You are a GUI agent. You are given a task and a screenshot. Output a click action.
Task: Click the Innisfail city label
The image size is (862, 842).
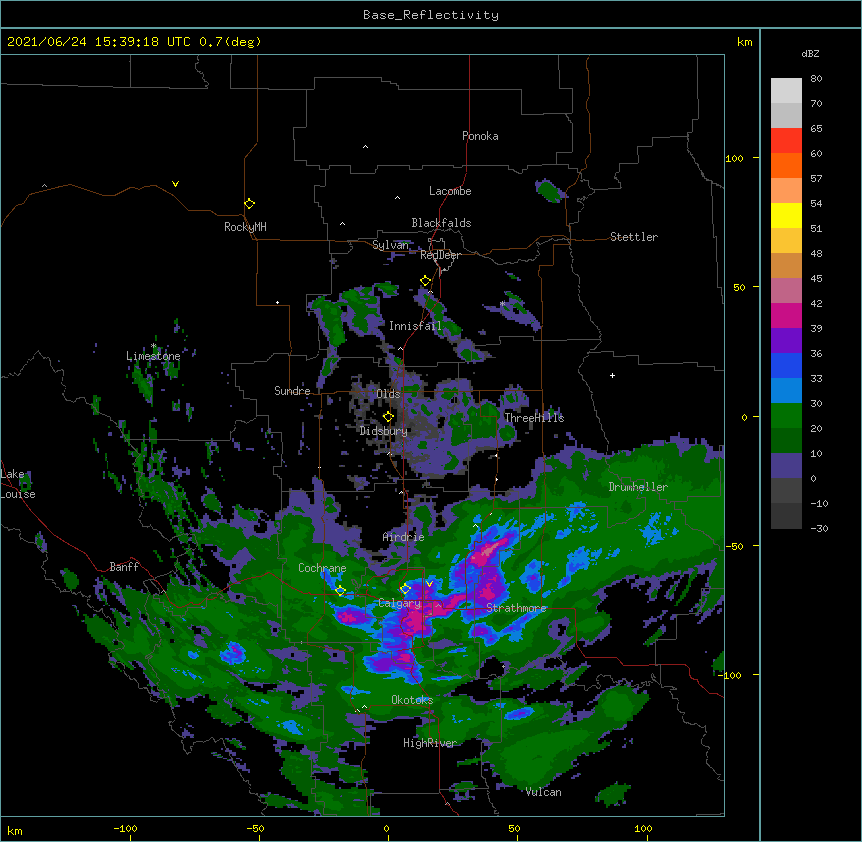click(415, 326)
